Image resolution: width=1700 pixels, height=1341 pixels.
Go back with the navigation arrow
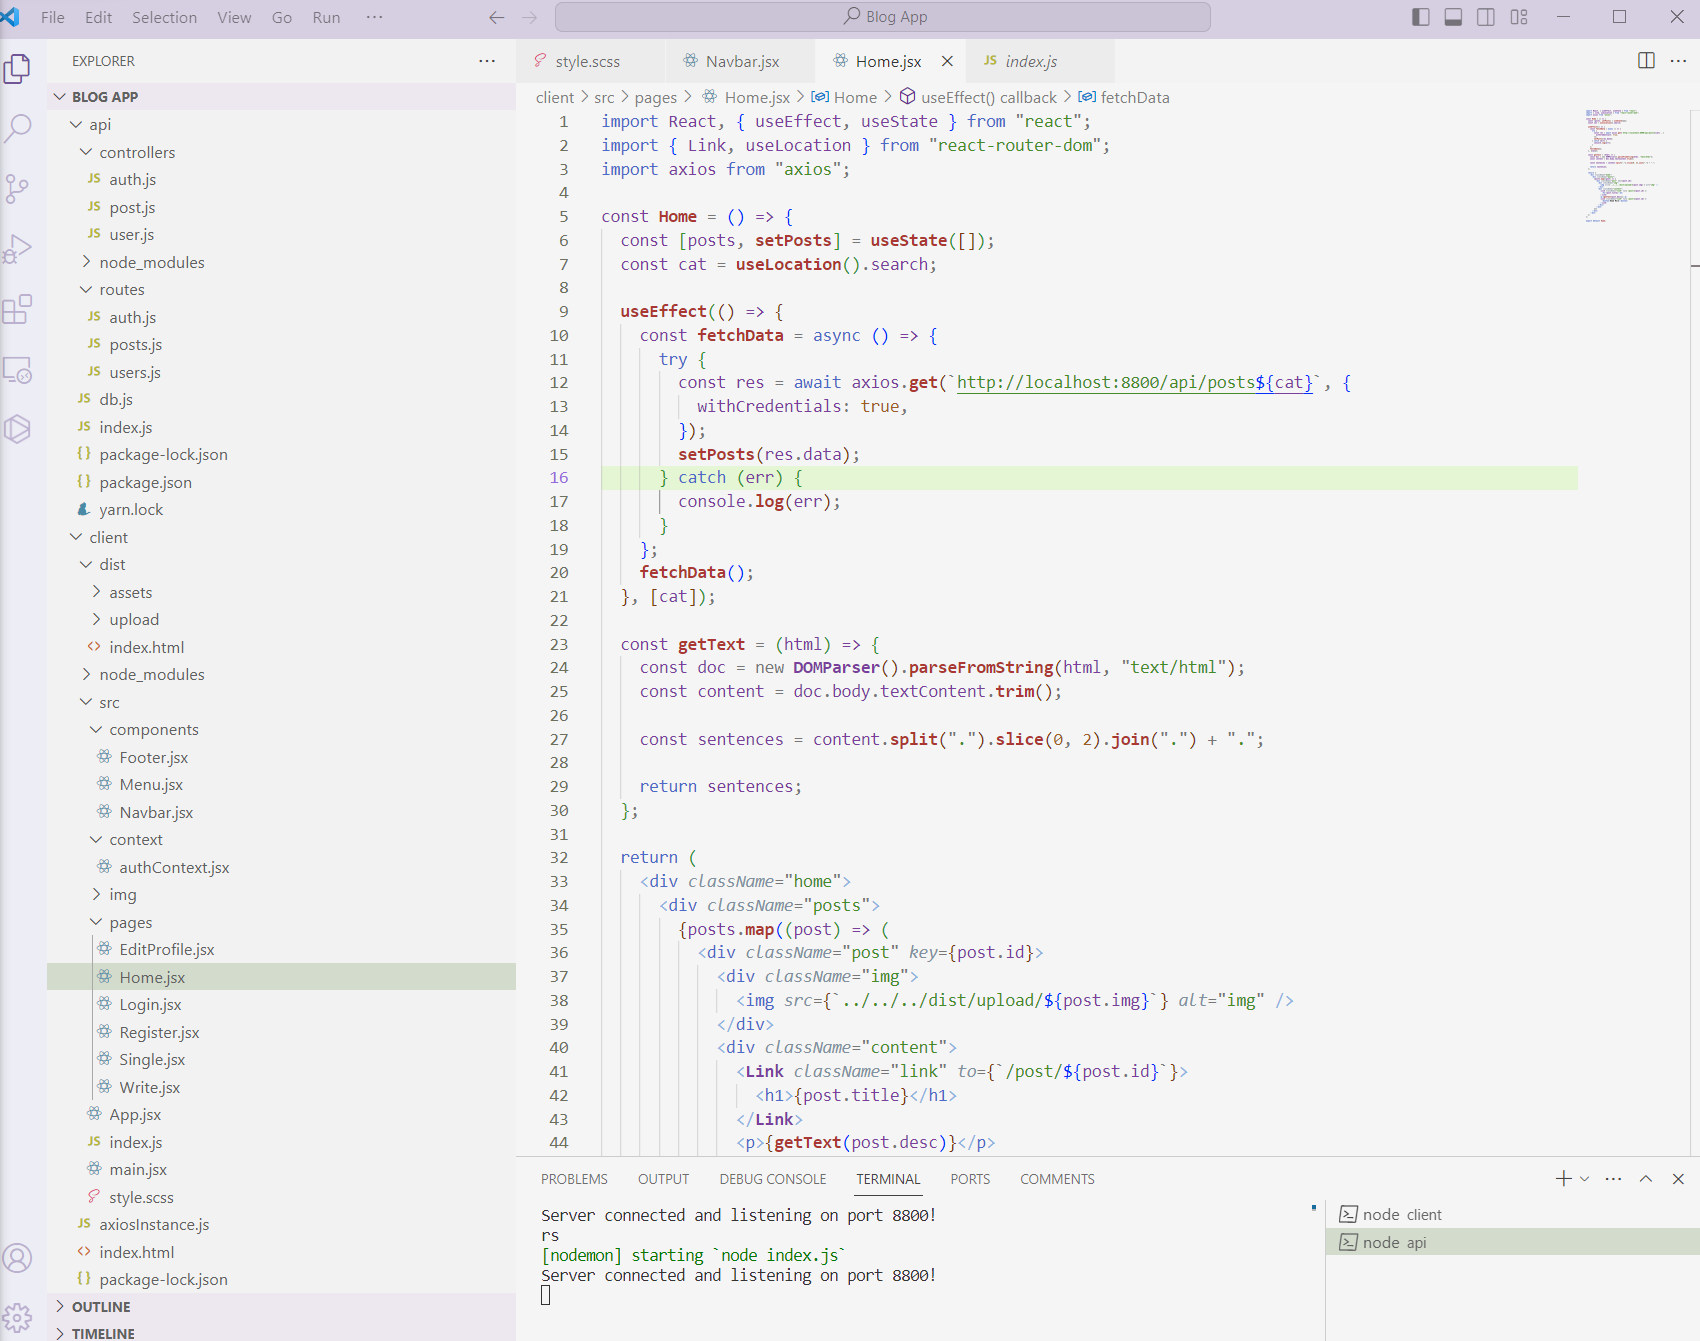tap(497, 17)
